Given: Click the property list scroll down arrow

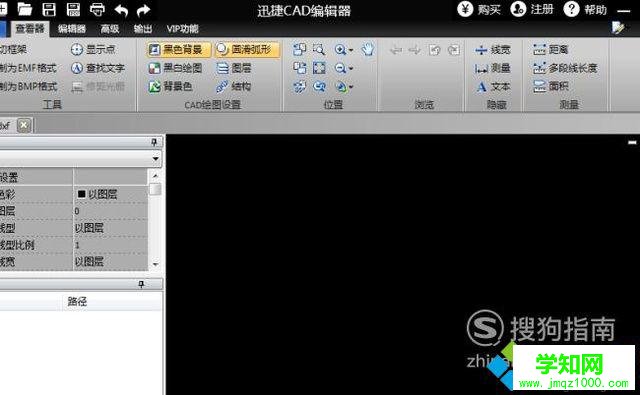Looking at the screenshot, I should [155, 264].
